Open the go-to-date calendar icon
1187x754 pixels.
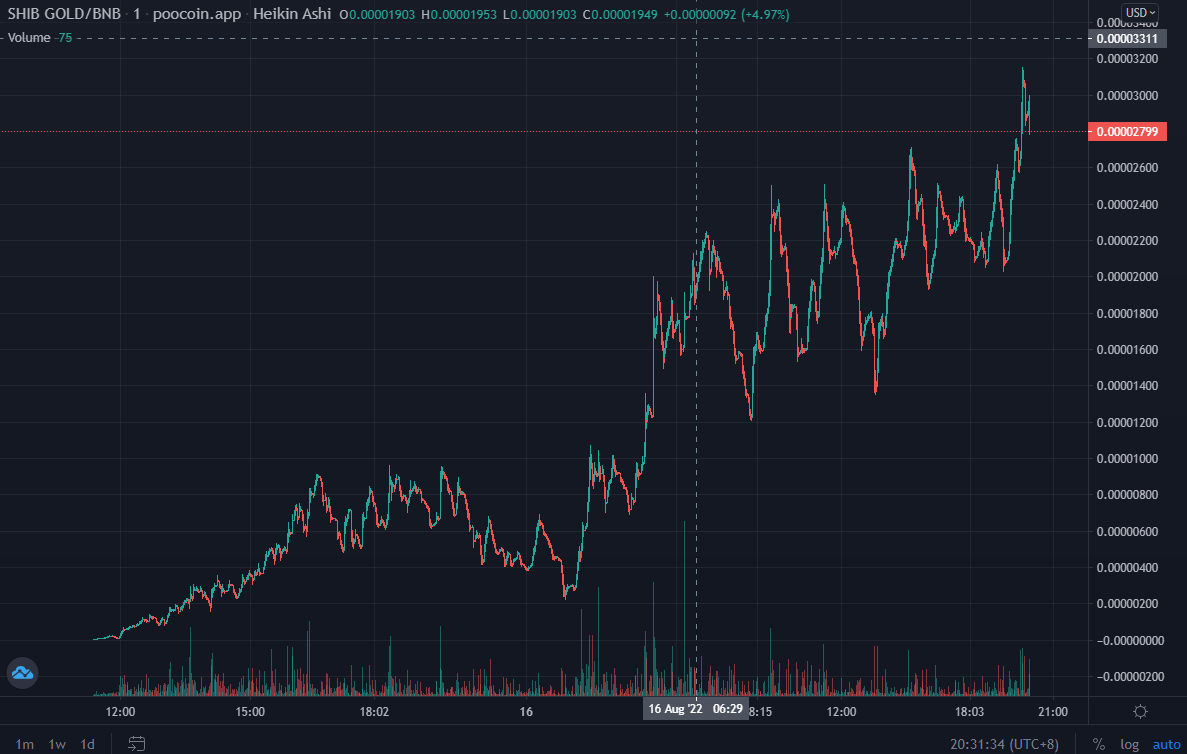(136, 743)
